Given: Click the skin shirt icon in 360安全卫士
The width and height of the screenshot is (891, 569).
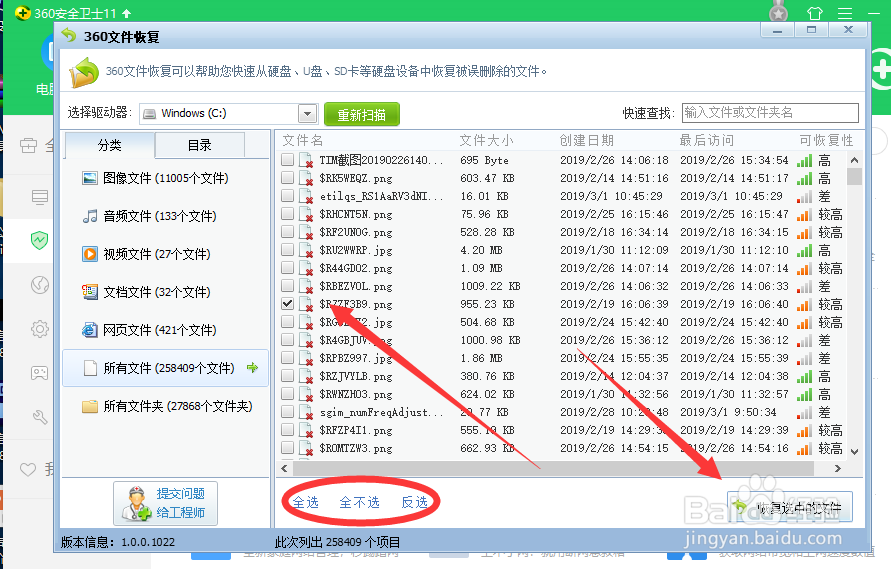Looking at the screenshot, I should (814, 13).
